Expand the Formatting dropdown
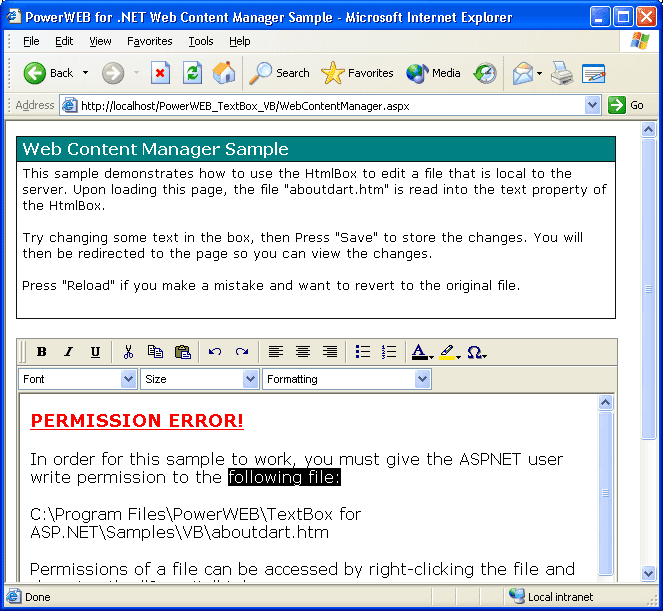The height and width of the screenshot is (611, 663). [422, 379]
